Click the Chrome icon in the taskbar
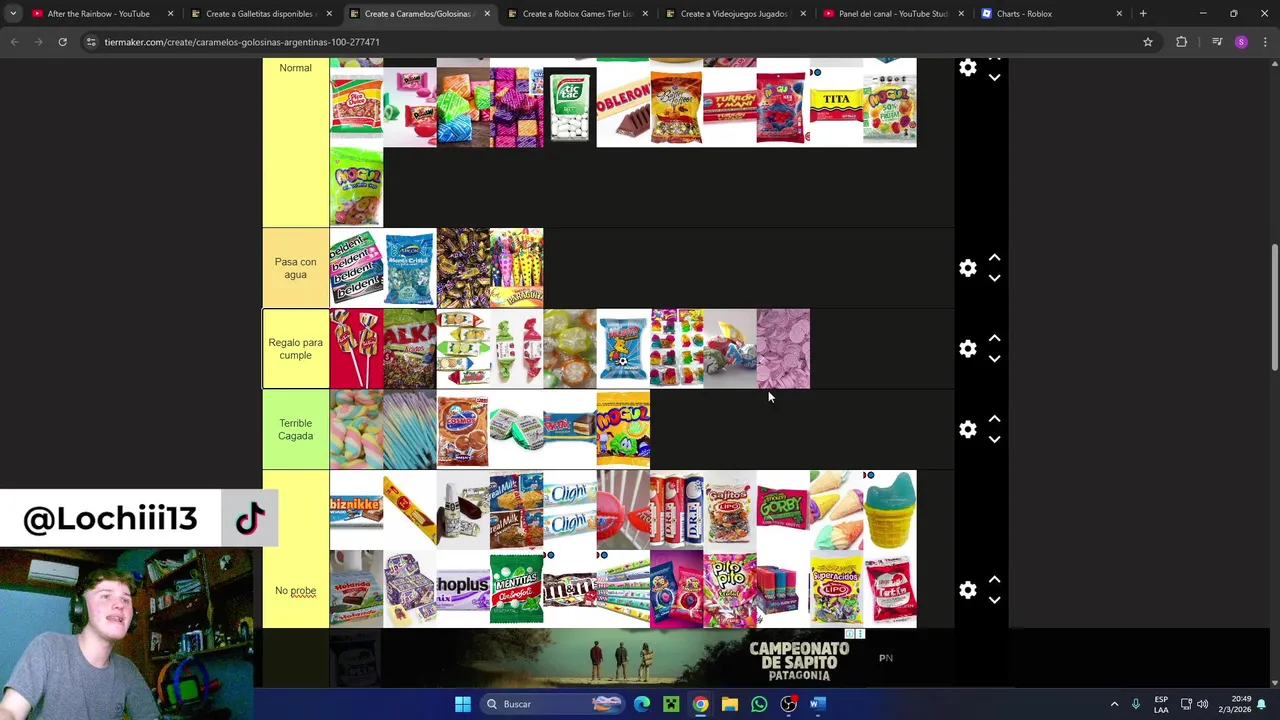Screen dimensions: 1280x720 click(x=700, y=704)
